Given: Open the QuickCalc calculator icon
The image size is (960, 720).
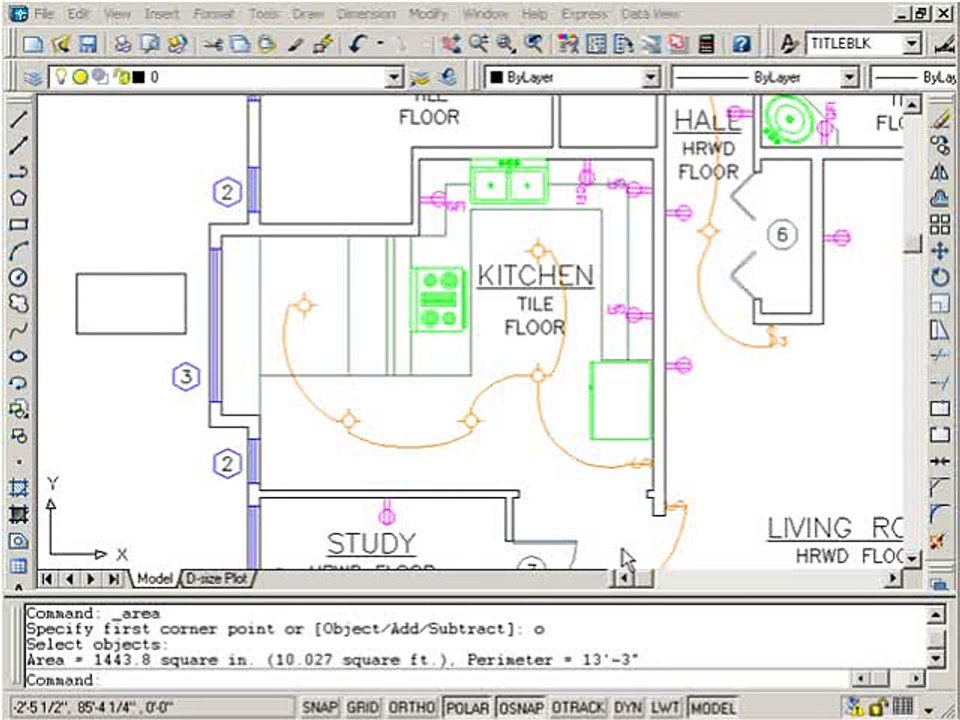Looking at the screenshot, I should [706, 44].
